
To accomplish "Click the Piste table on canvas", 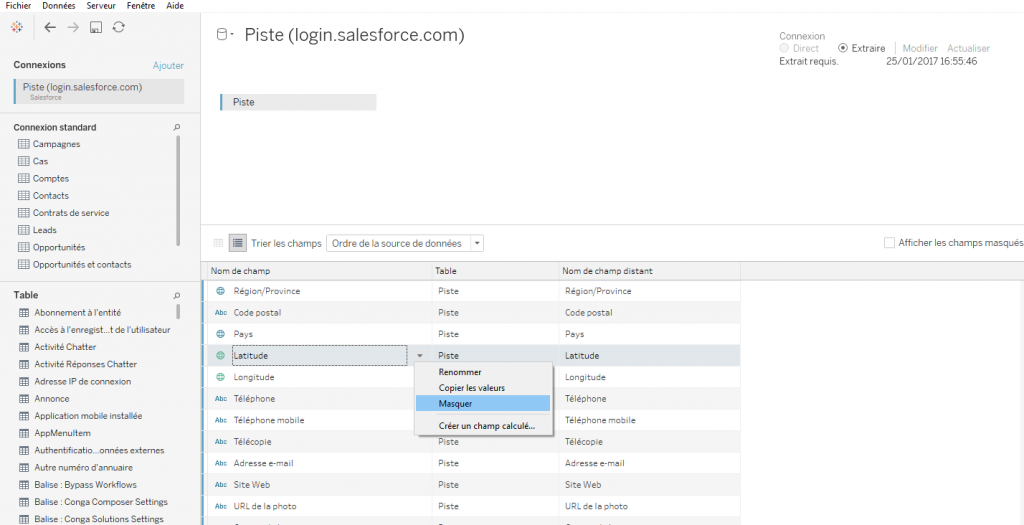I will pyautogui.click(x=298, y=103).
